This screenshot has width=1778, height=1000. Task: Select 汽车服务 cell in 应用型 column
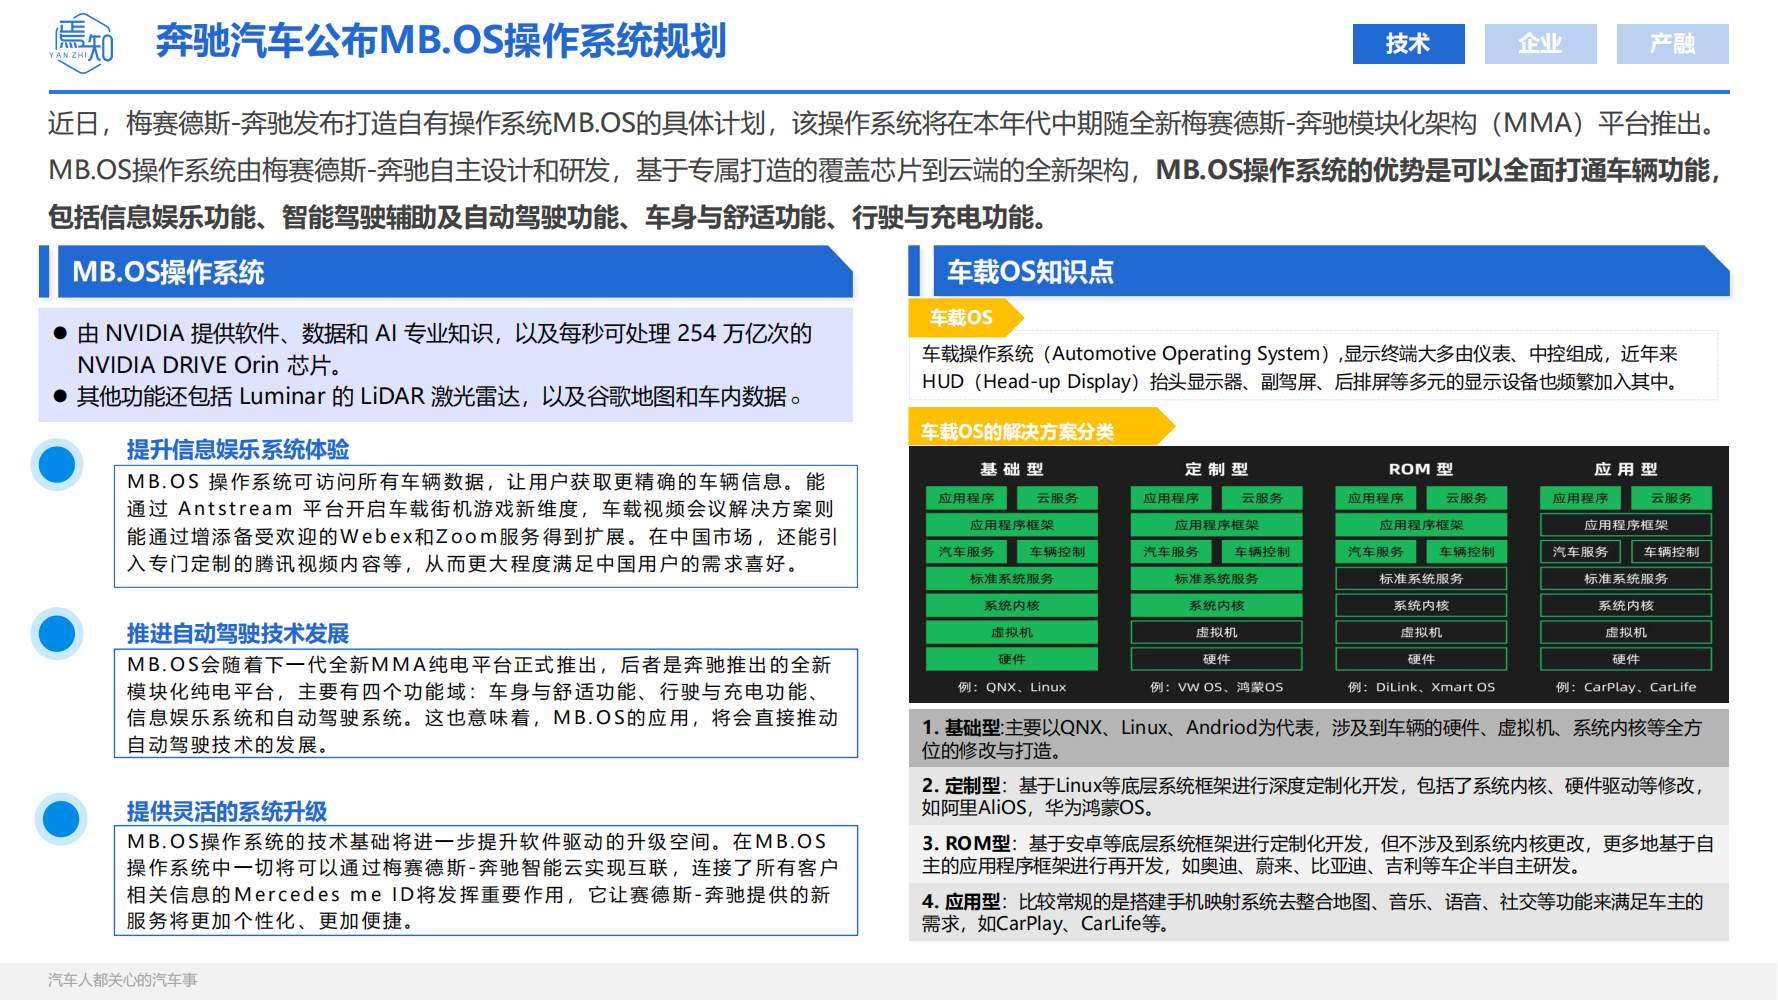pos(1581,552)
